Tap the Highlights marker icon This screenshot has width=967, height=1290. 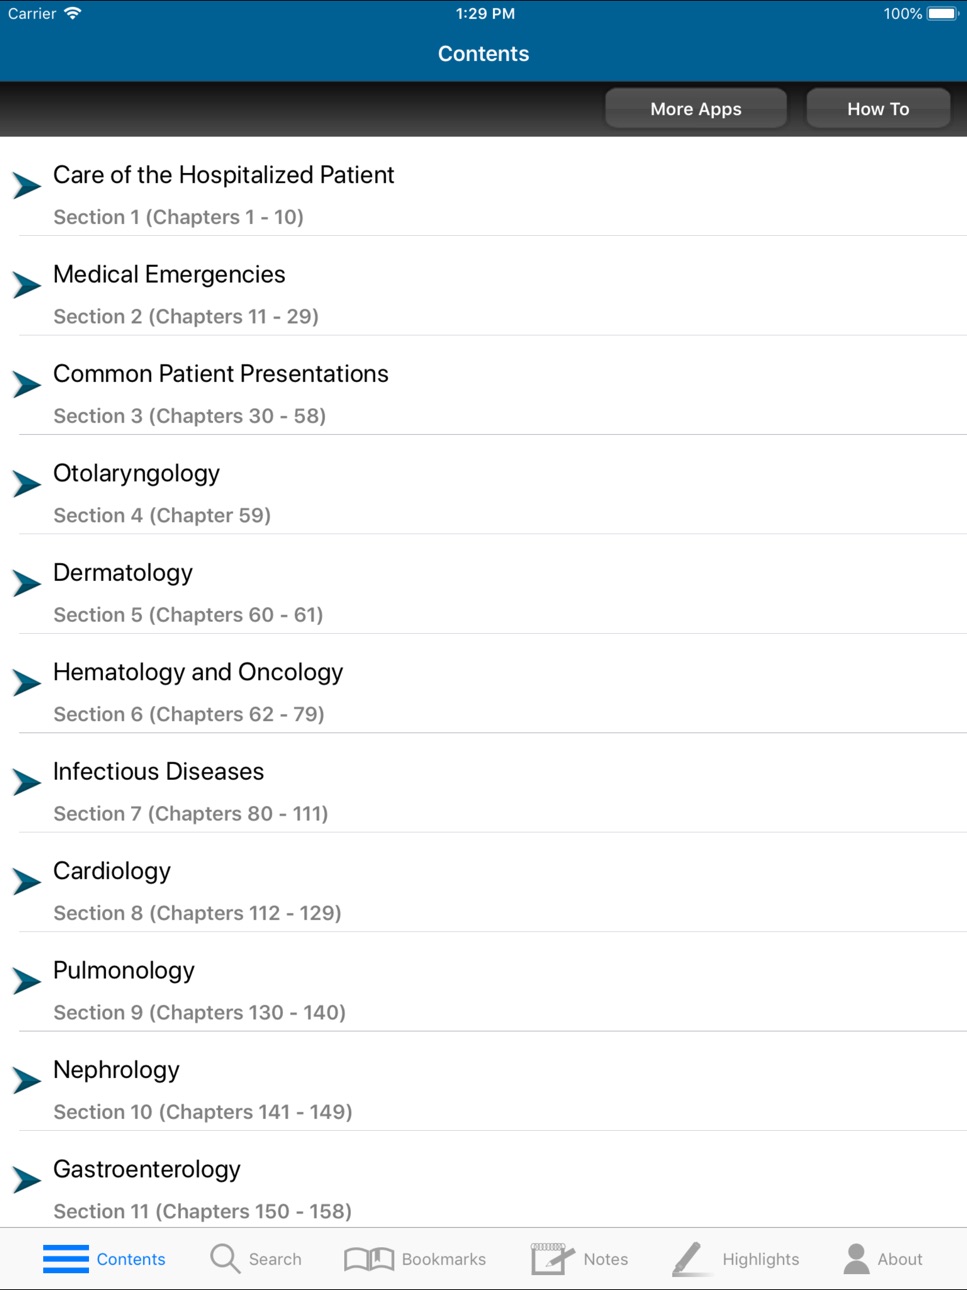[690, 1259]
